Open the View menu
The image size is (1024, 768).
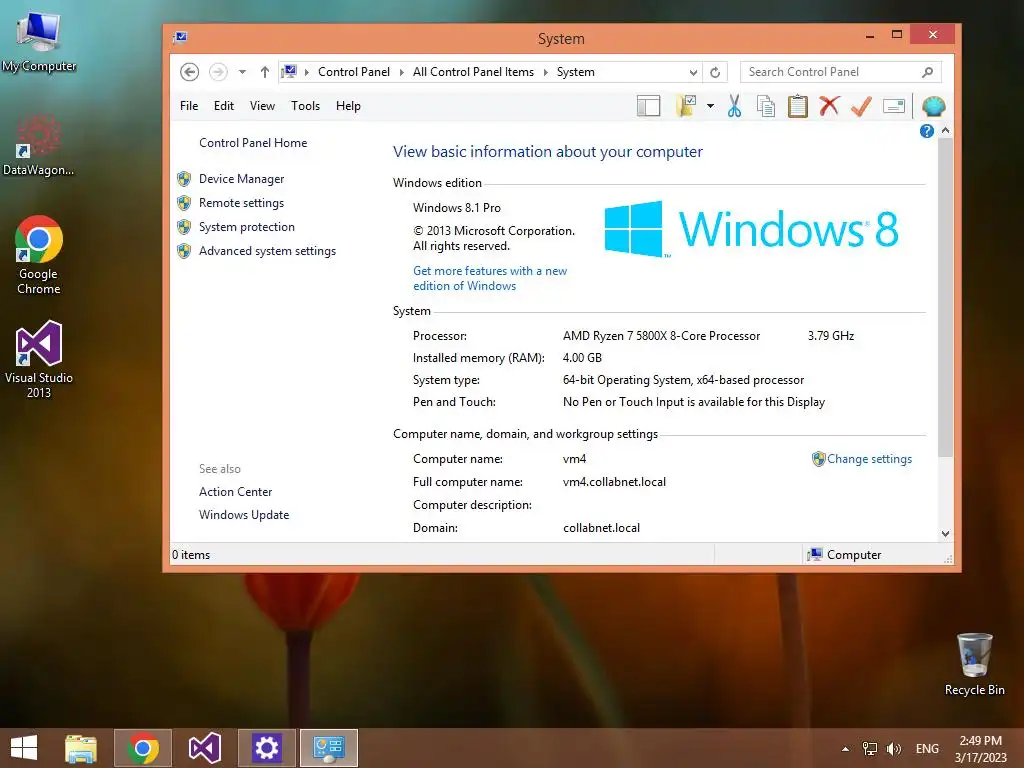tap(262, 106)
